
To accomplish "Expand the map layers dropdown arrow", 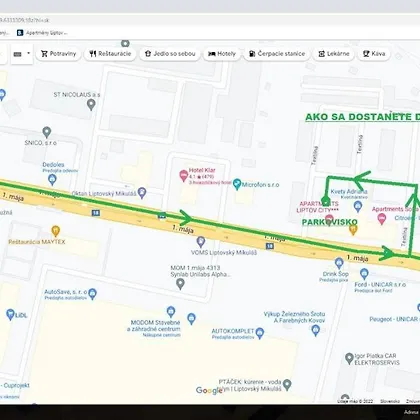I will click(x=29, y=53).
